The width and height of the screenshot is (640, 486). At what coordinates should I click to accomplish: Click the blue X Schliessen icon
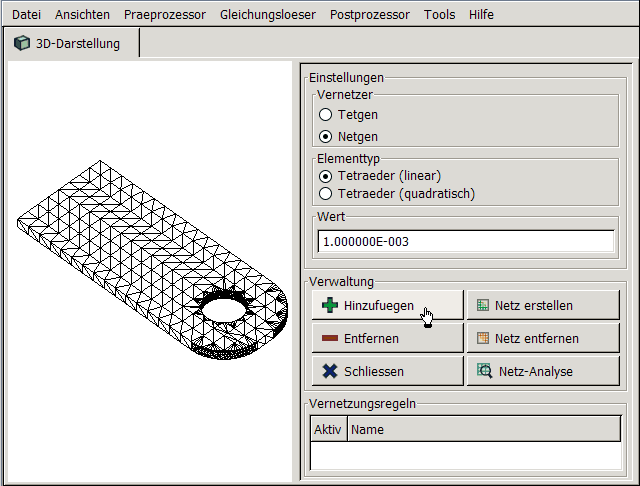[x=330, y=372]
